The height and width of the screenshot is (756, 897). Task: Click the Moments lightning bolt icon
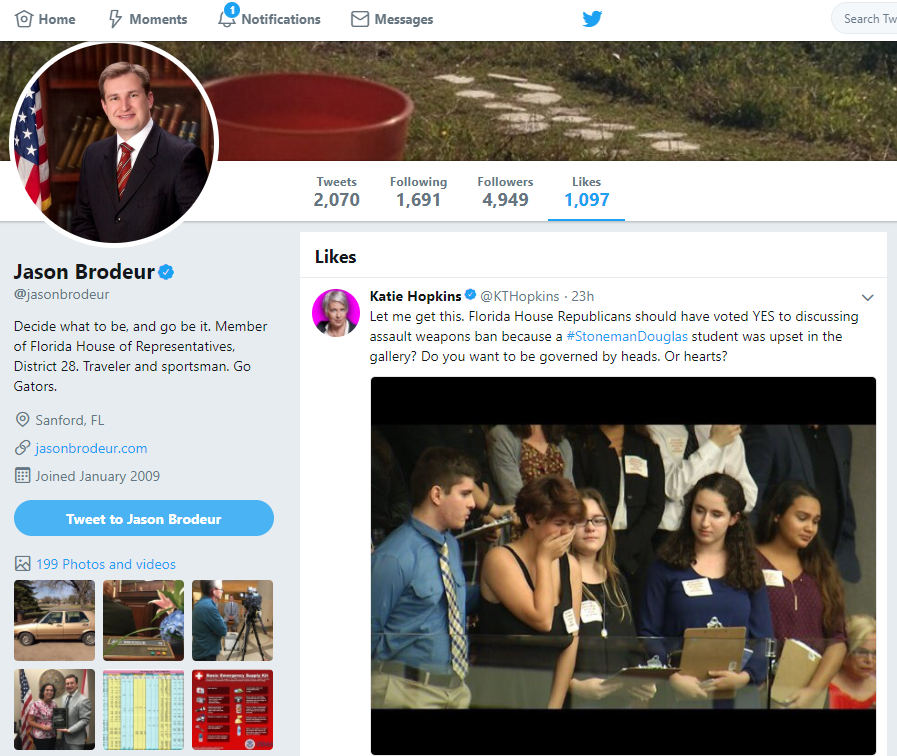coord(115,19)
